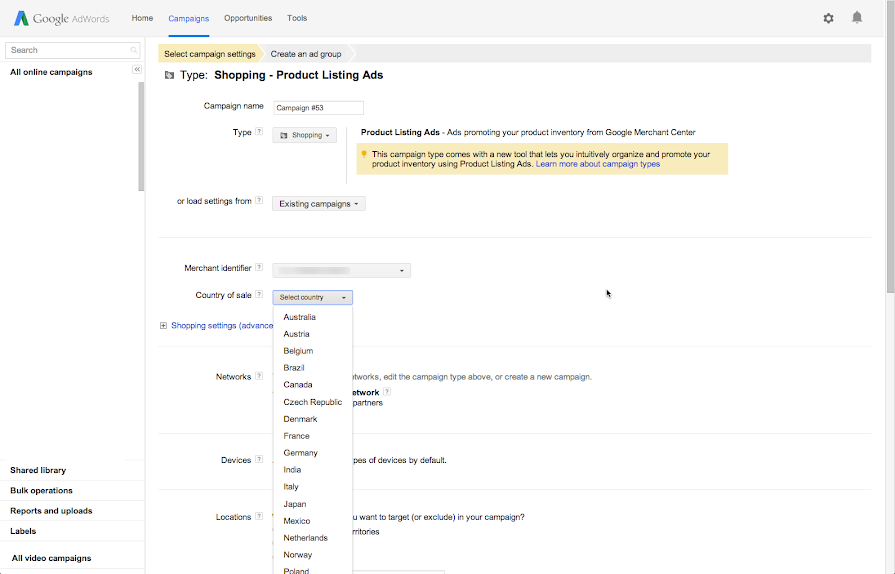Expand Shopping settings (advanced) section

pyautogui.click(x=164, y=325)
